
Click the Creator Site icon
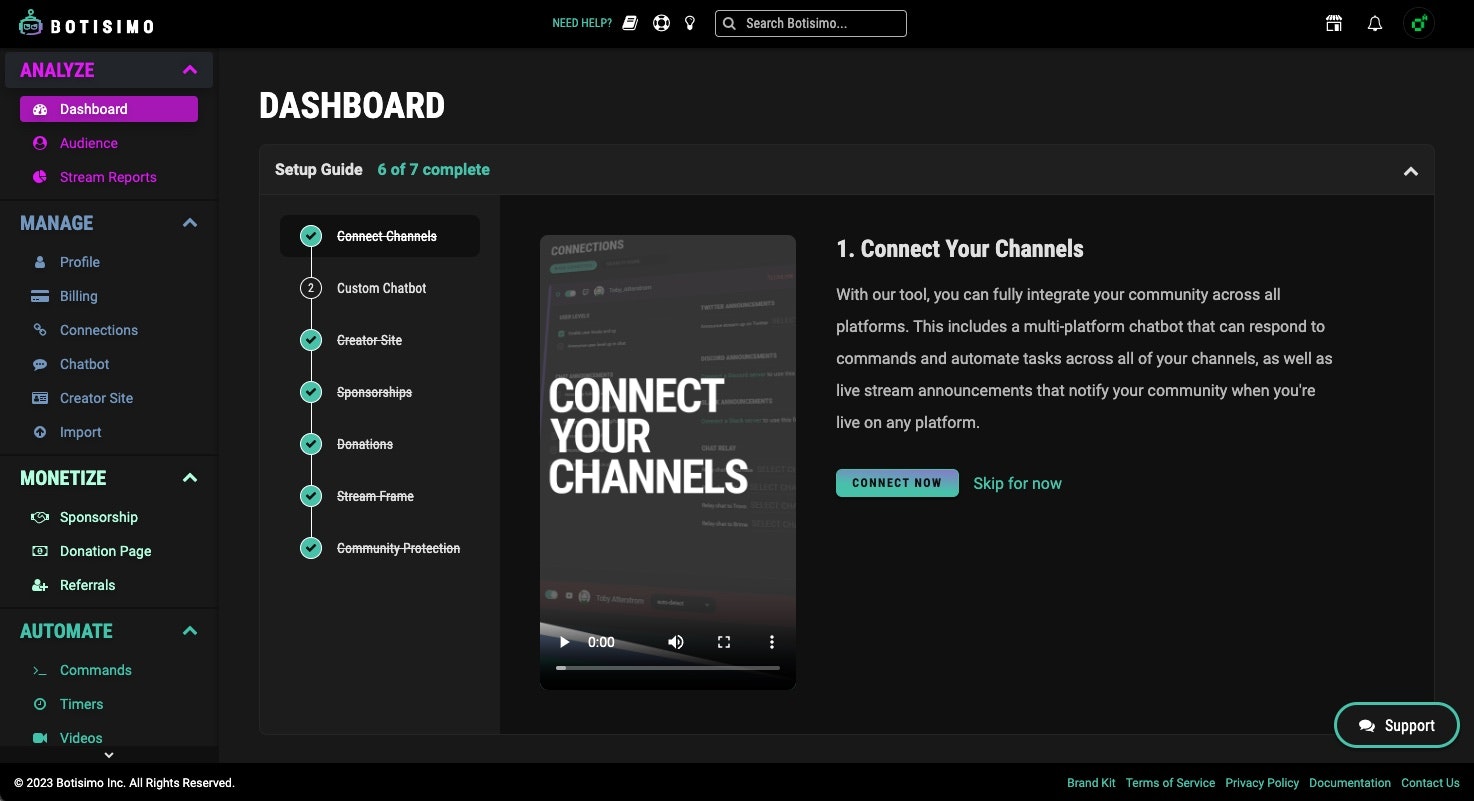point(40,398)
